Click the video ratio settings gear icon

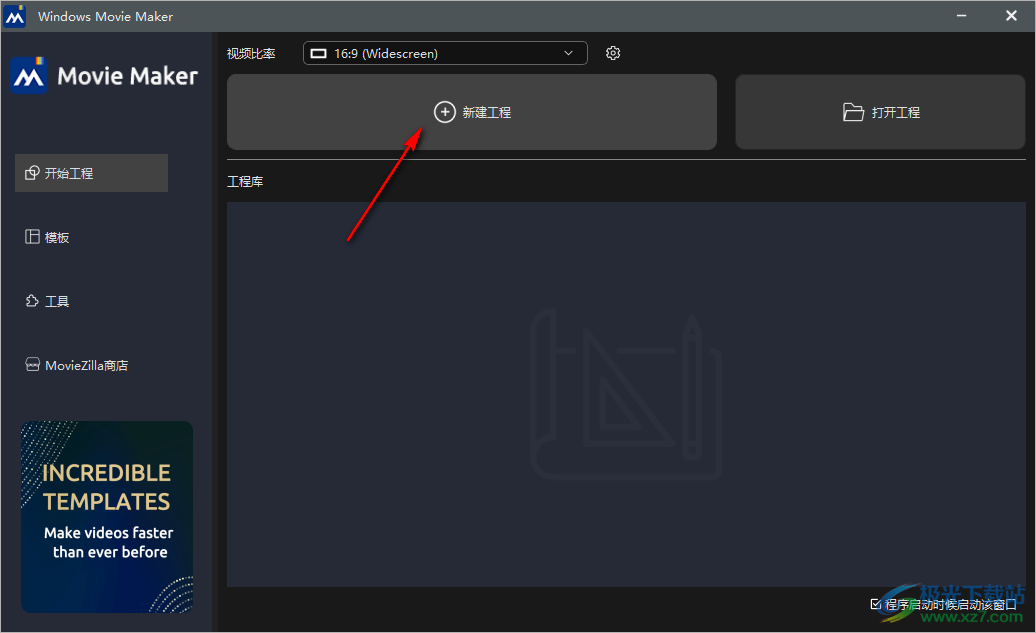point(612,53)
